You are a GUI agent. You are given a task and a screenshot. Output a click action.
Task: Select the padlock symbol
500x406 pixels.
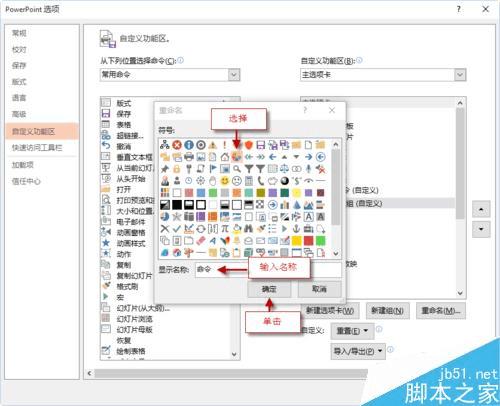click(x=177, y=169)
